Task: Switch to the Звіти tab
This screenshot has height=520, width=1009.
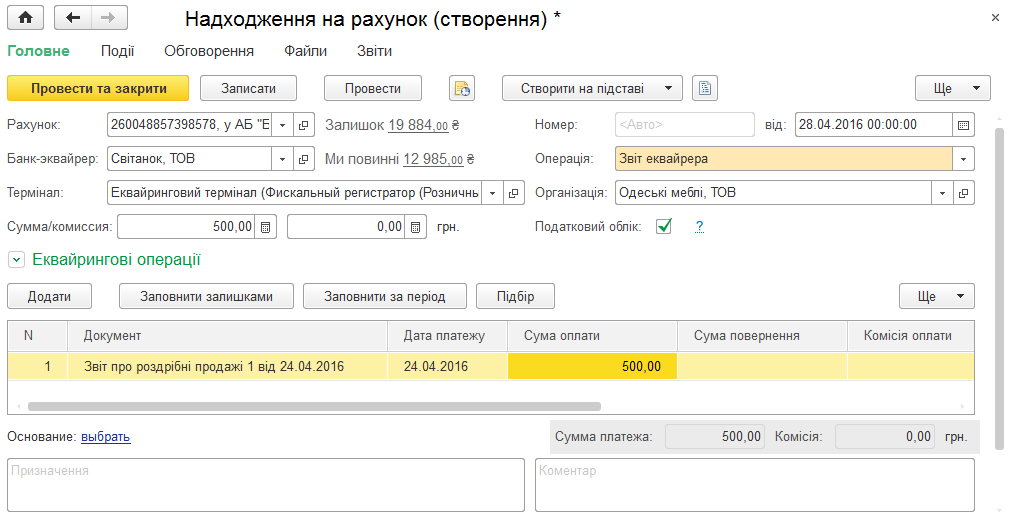Action: point(374,51)
